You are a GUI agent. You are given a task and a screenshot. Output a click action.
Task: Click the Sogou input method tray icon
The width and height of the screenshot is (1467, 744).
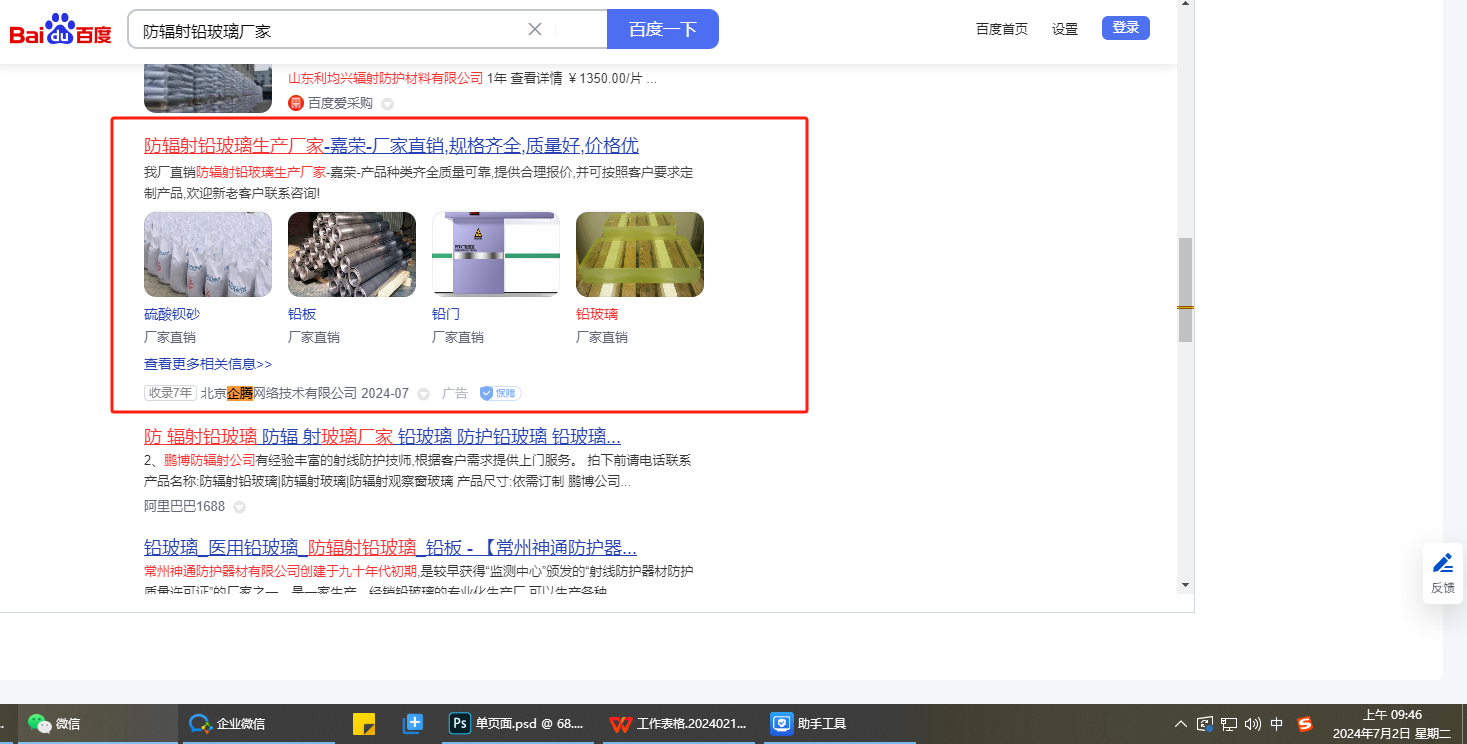coord(1305,724)
